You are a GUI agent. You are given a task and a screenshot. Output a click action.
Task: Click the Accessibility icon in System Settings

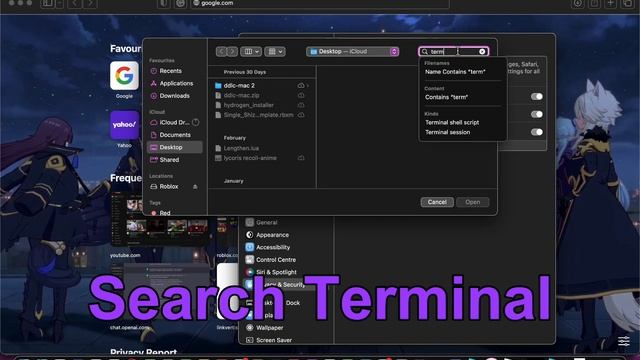pos(249,247)
